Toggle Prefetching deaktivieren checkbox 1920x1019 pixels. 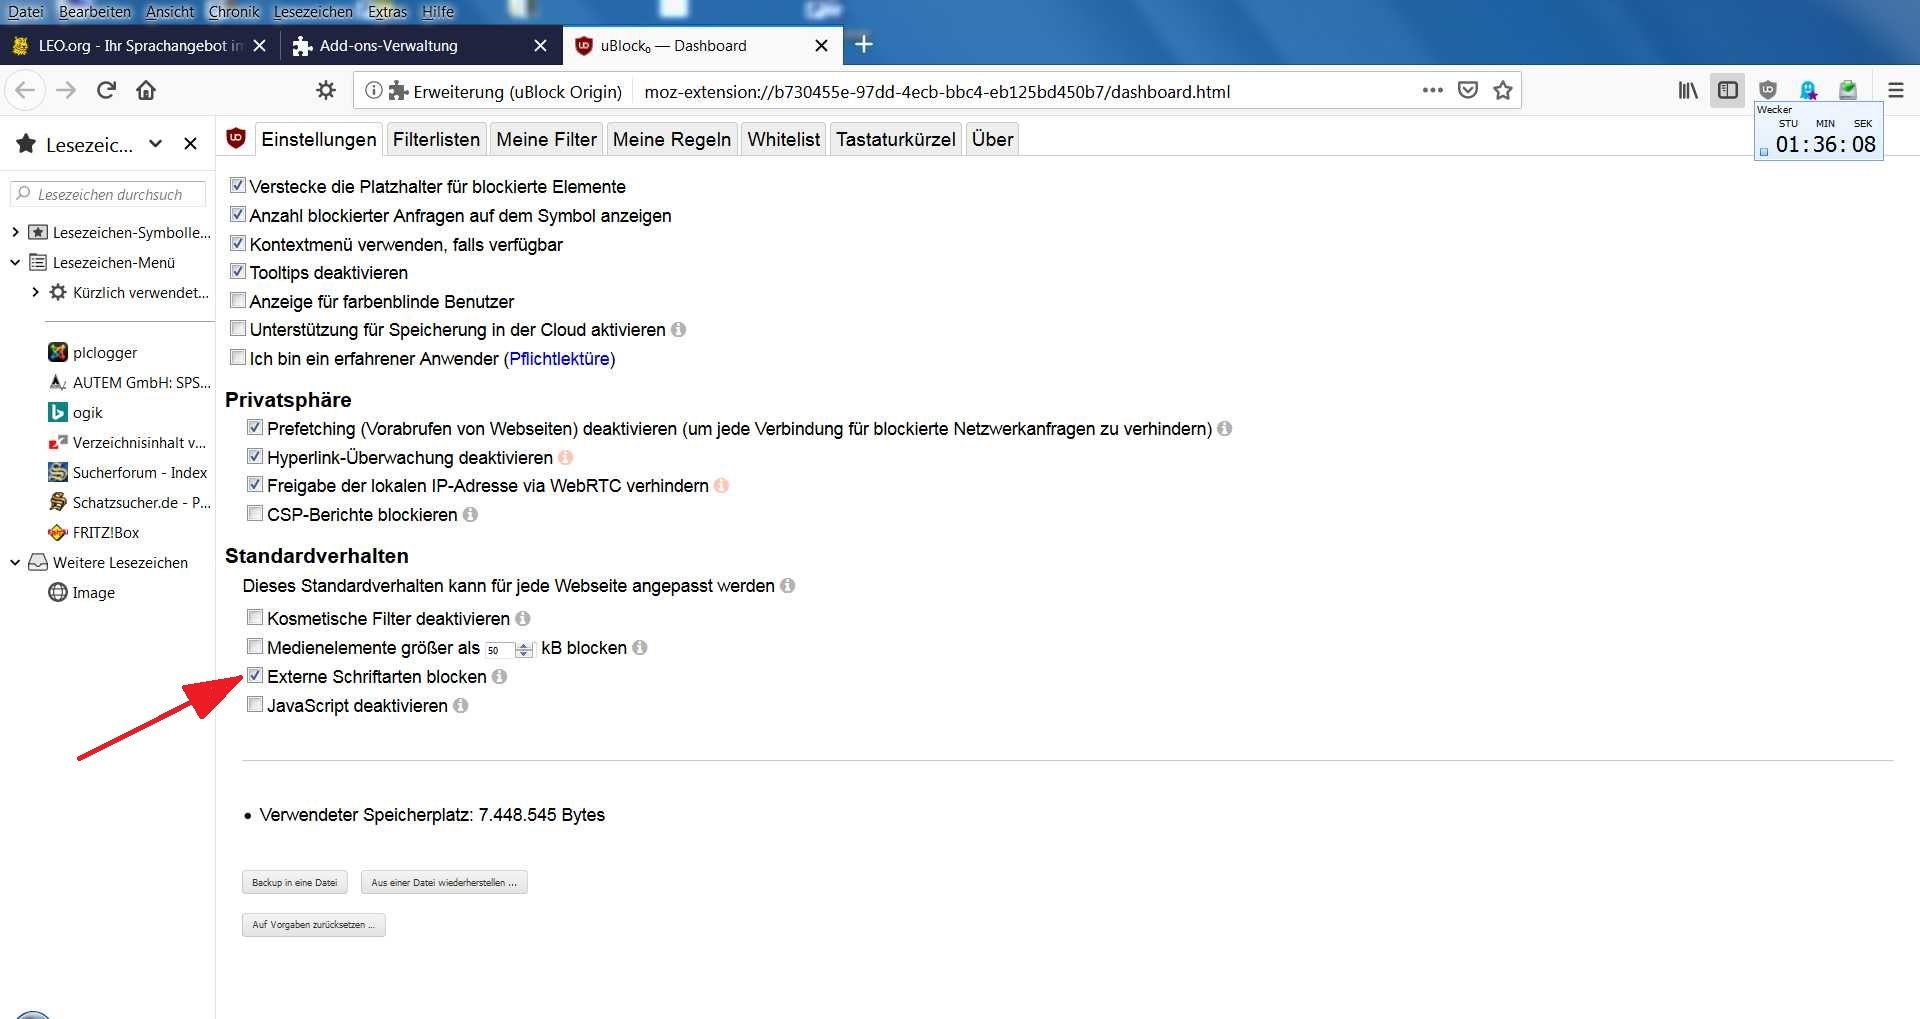click(x=255, y=427)
